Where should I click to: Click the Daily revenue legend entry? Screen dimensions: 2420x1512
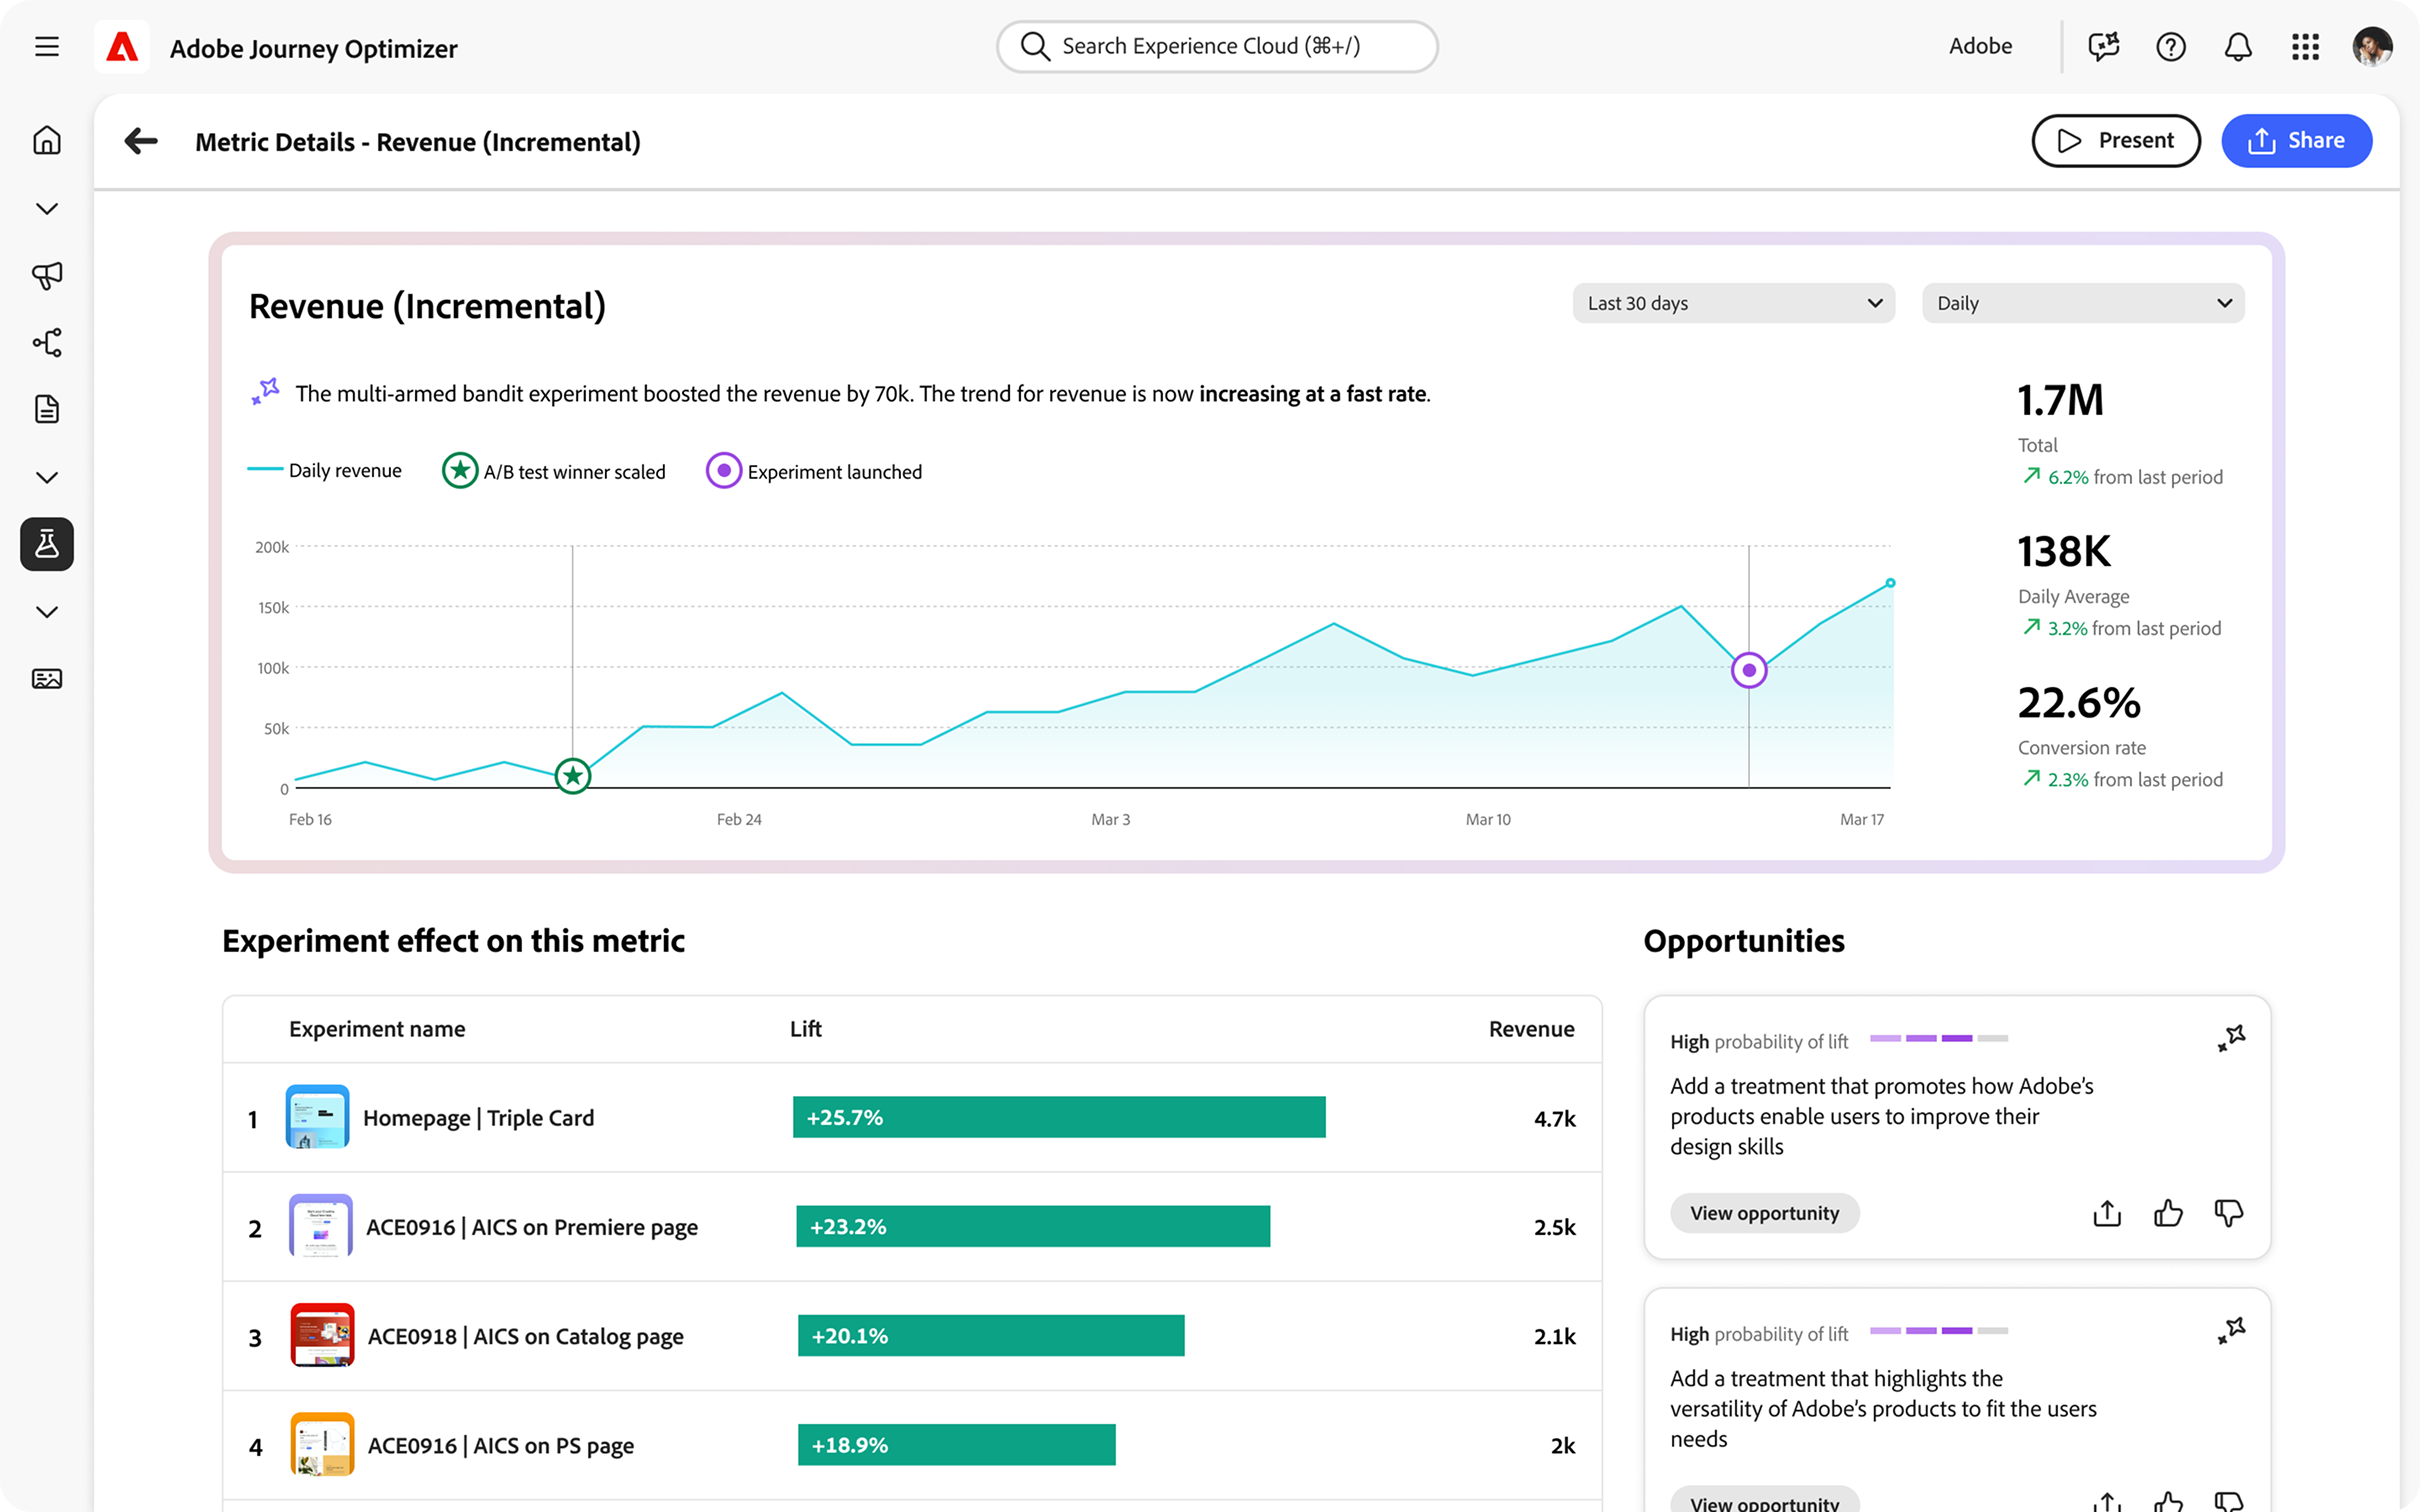pyautogui.click(x=325, y=470)
